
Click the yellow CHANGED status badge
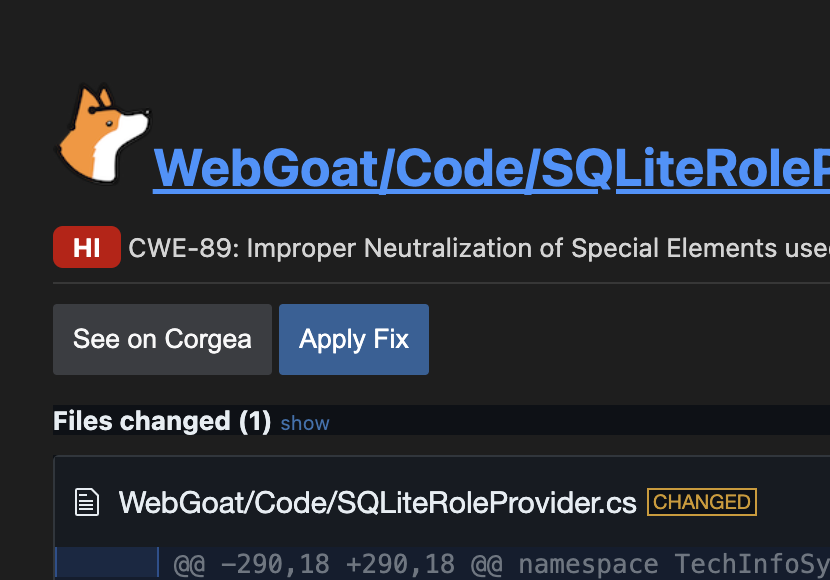pos(702,502)
